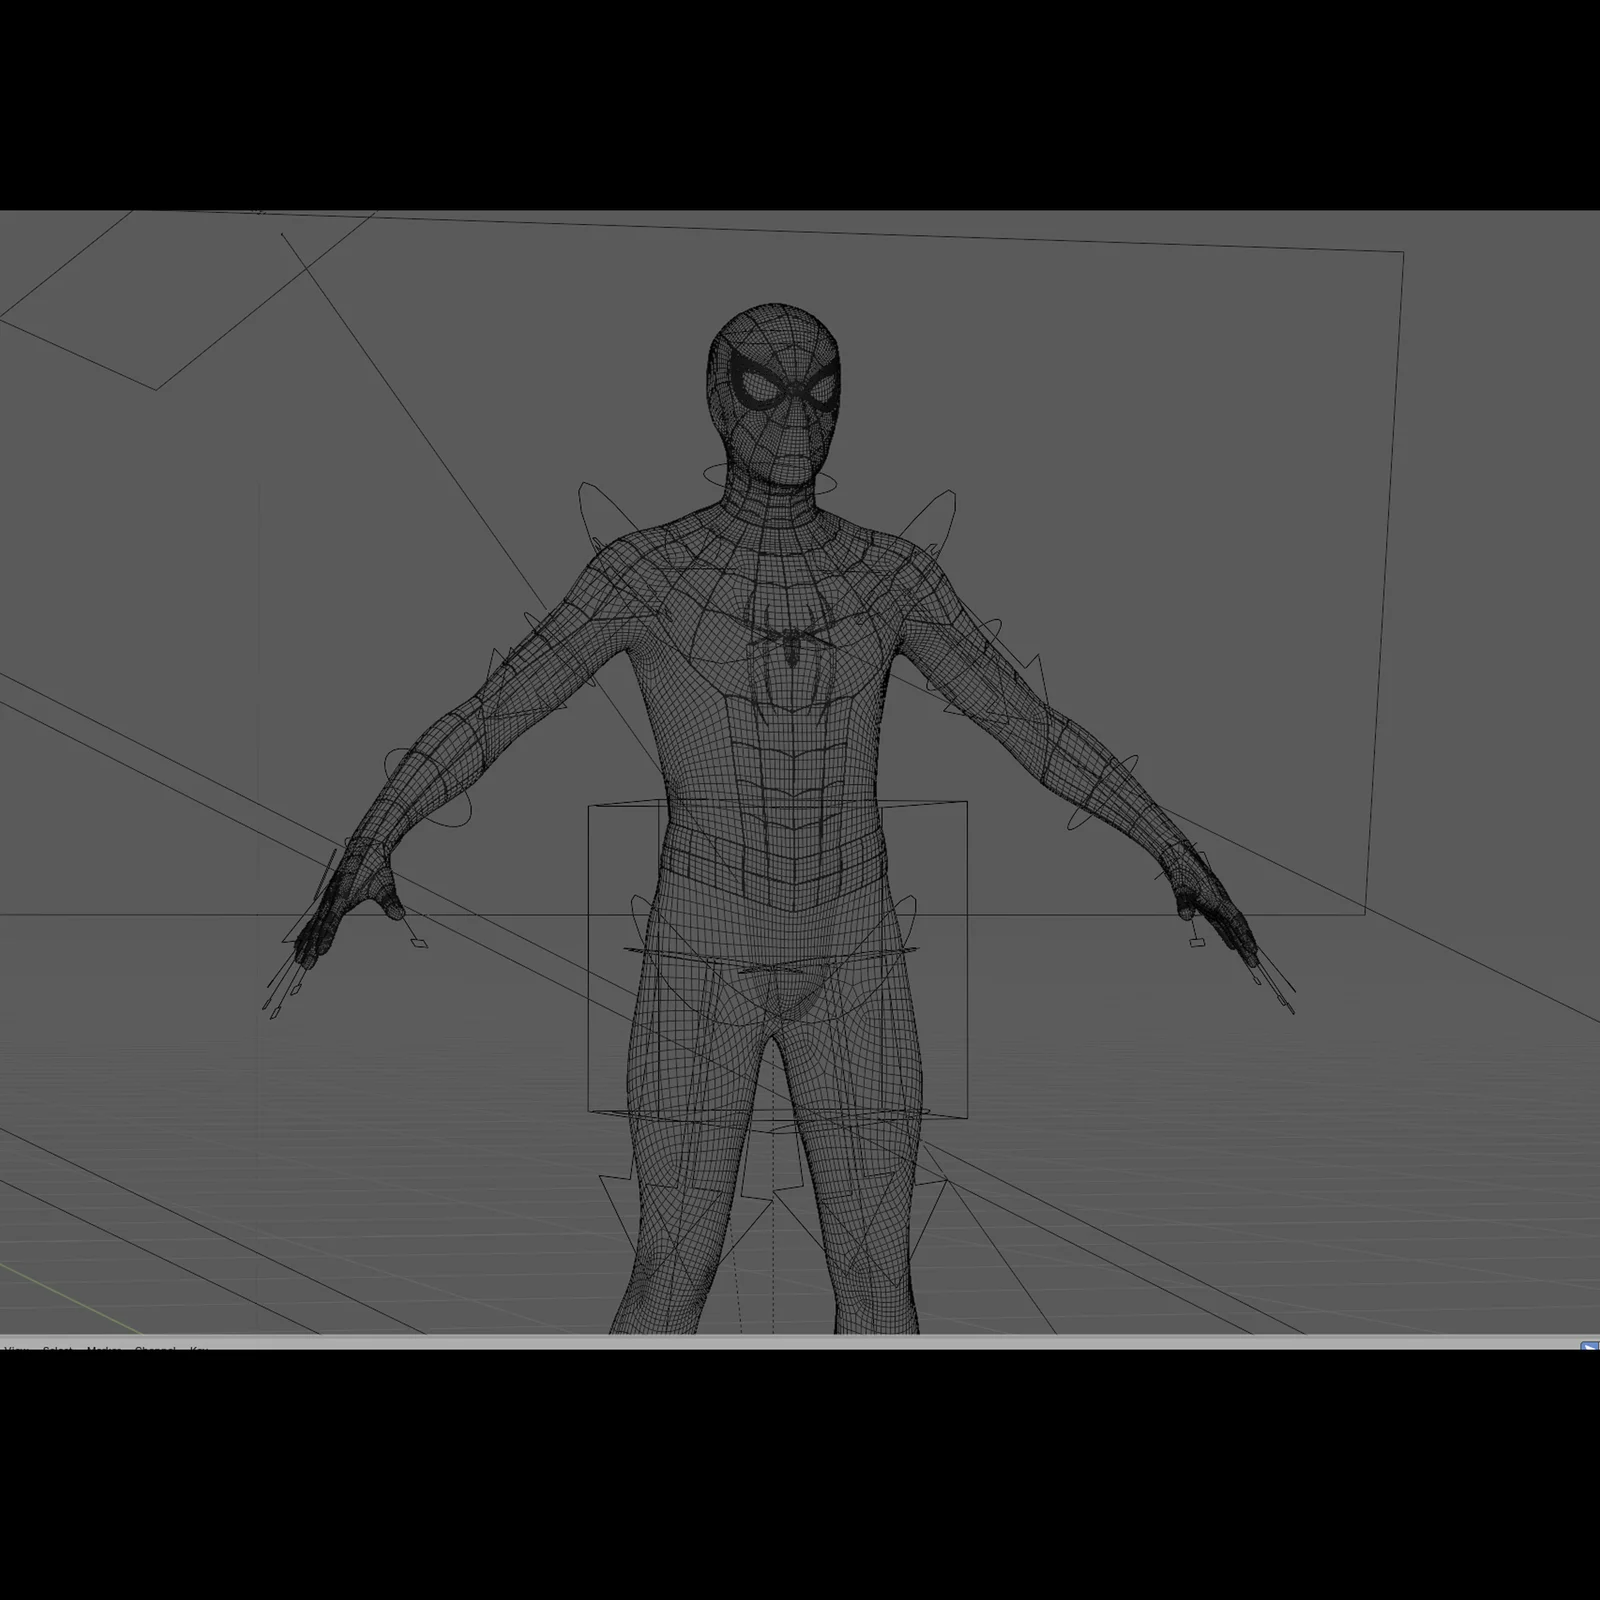The image size is (1600, 1600).
Task: Click the small square control near the left wrist
Action: 1195,945
